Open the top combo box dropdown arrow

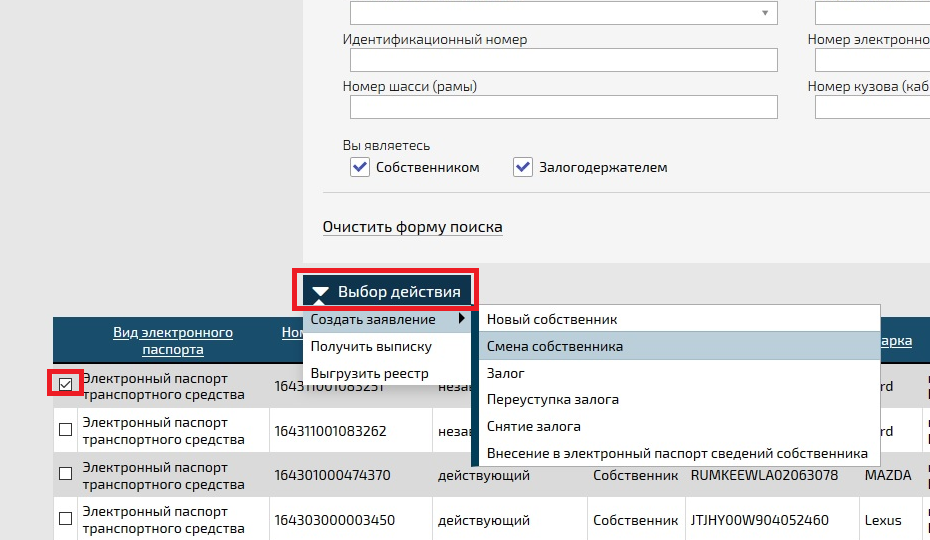click(765, 12)
